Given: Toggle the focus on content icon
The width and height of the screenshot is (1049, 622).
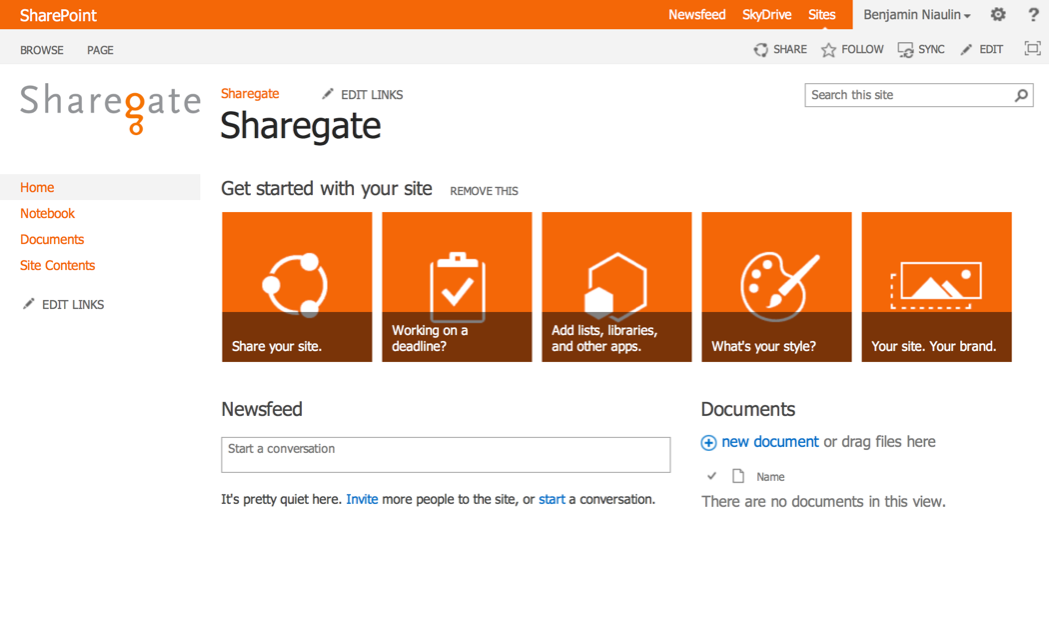Looking at the screenshot, I should tap(1032, 48).
